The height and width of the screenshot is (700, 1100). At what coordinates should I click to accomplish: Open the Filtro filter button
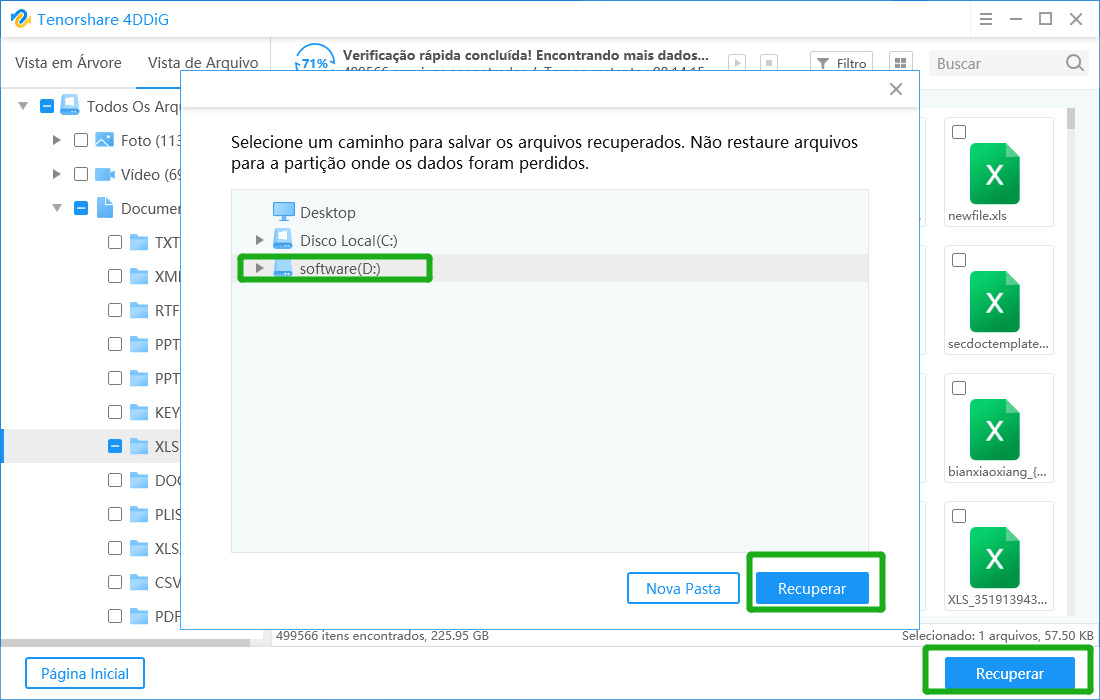click(x=841, y=62)
